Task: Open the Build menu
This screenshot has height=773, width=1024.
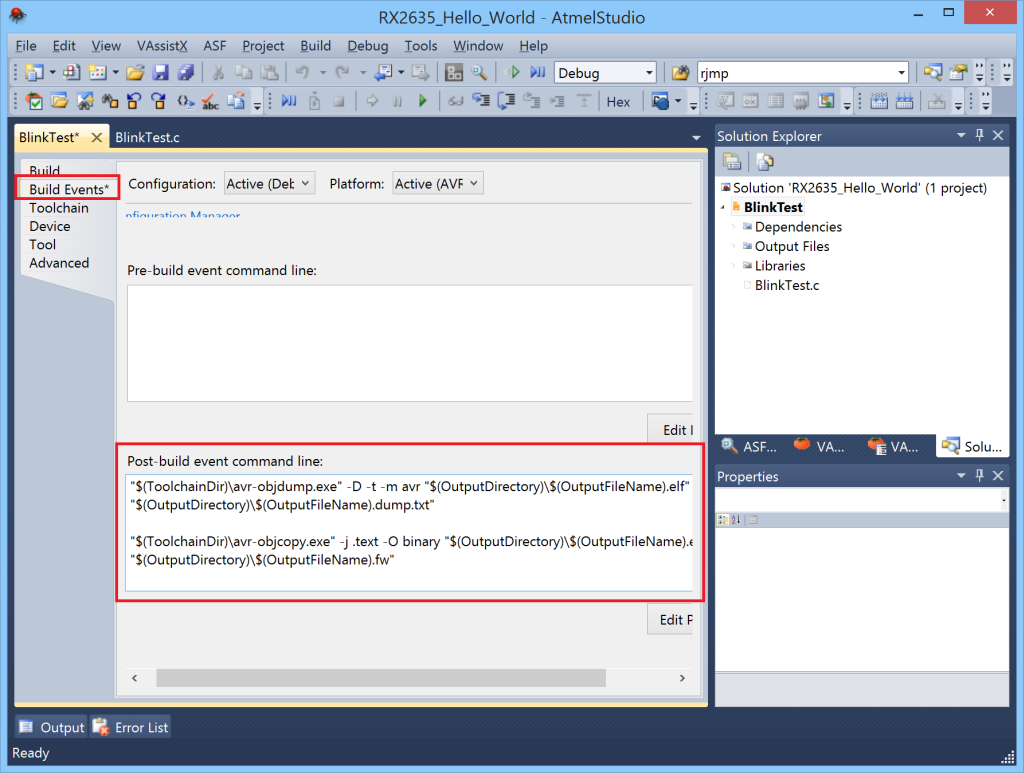Action: 315,46
